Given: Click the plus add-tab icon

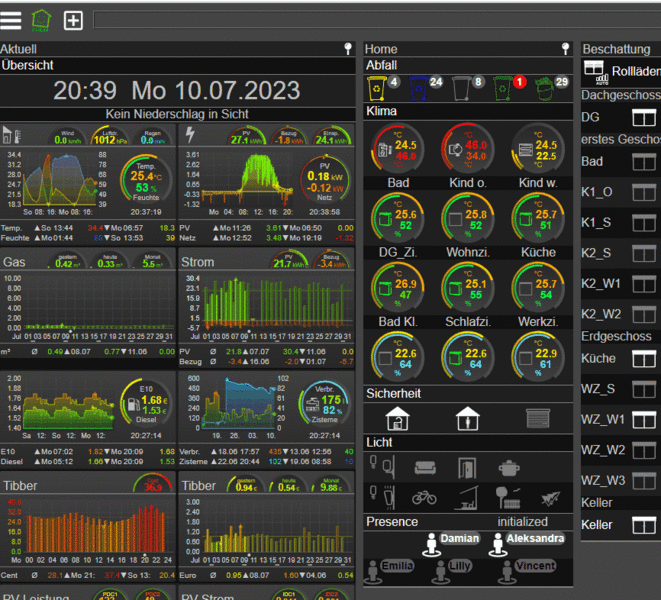Looking at the screenshot, I should [73, 20].
